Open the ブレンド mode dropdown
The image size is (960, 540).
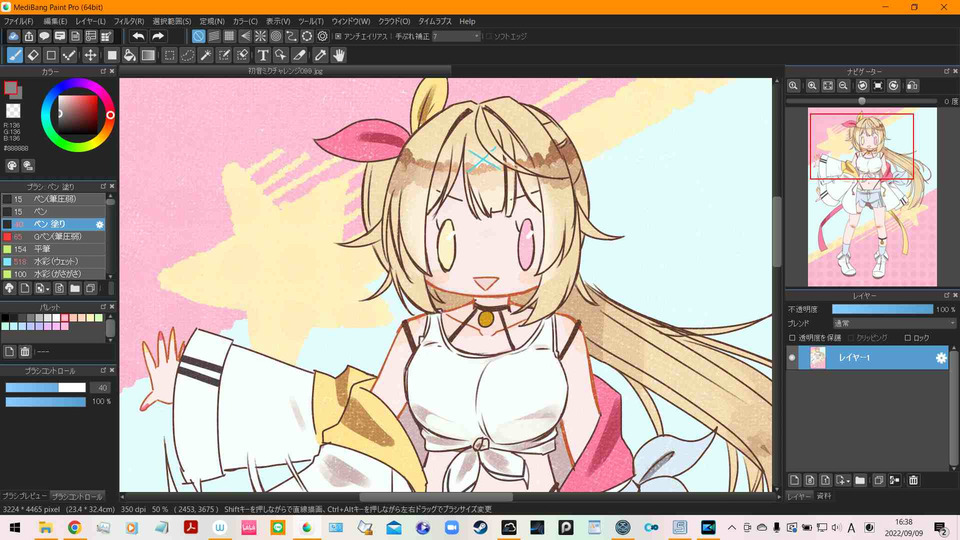pyautogui.click(x=893, y=323)
